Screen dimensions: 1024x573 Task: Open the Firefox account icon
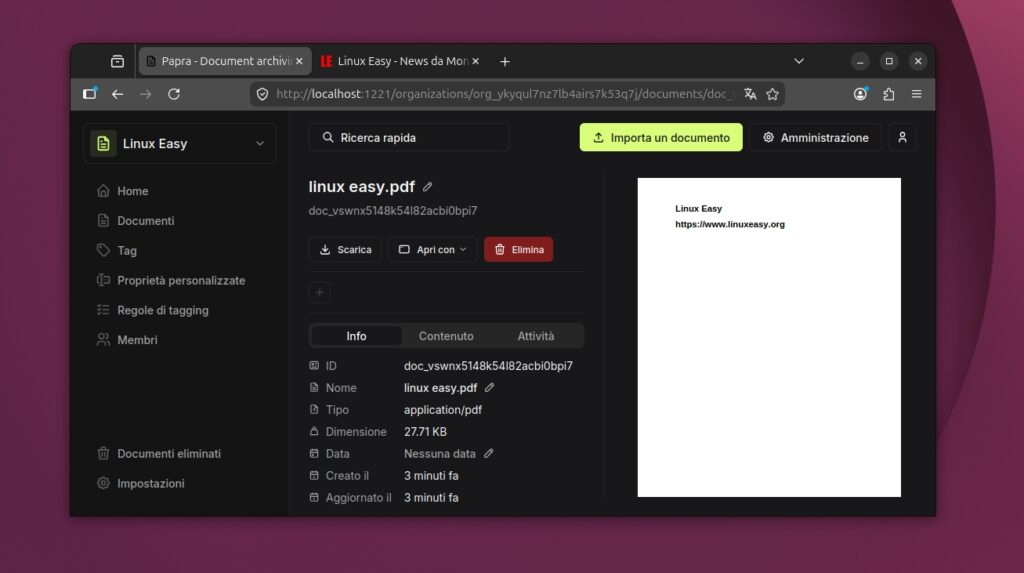coord(861,94)
